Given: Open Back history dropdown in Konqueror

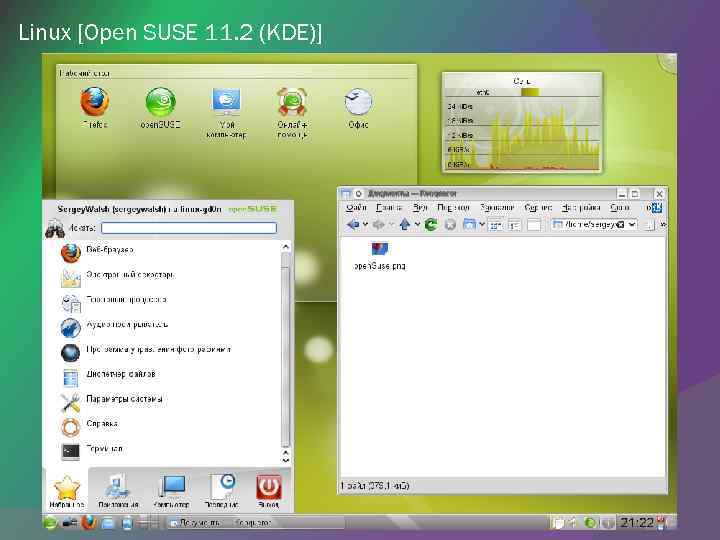Looking at the screenshot, I should (366, 225).
